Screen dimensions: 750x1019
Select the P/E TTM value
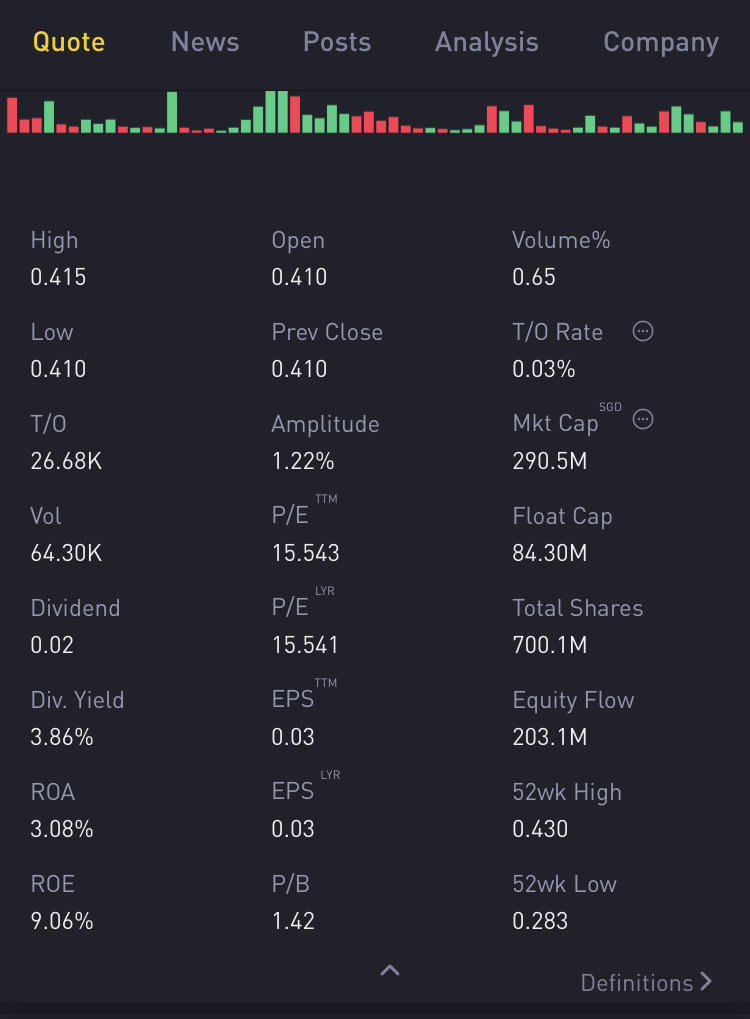[306, 553]
